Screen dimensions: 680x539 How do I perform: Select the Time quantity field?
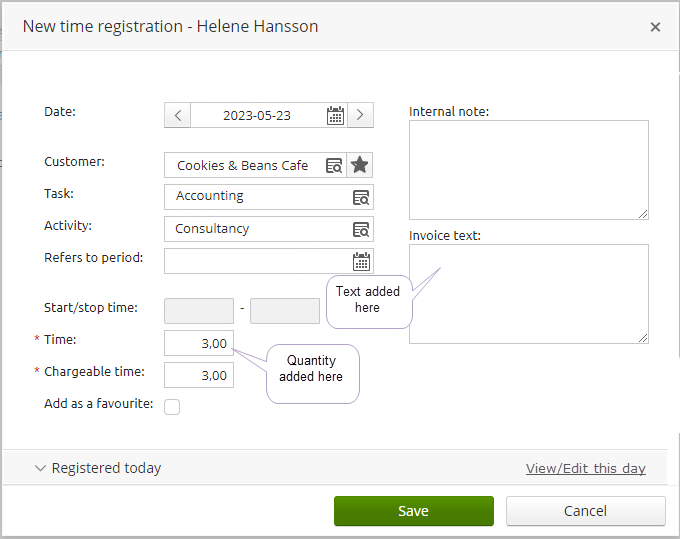coord(199,343)
